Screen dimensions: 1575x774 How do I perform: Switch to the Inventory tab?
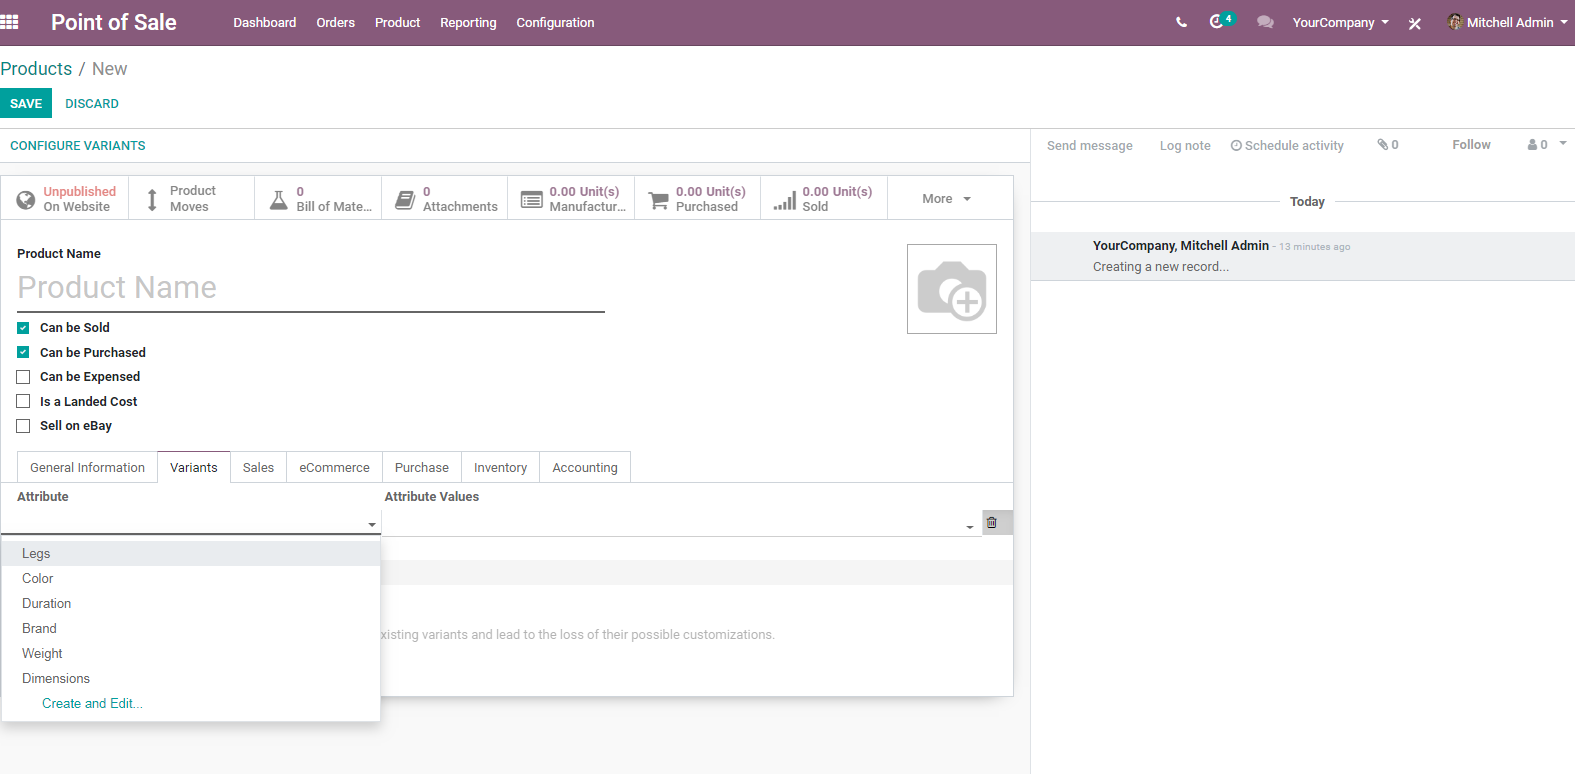point(500,468)
